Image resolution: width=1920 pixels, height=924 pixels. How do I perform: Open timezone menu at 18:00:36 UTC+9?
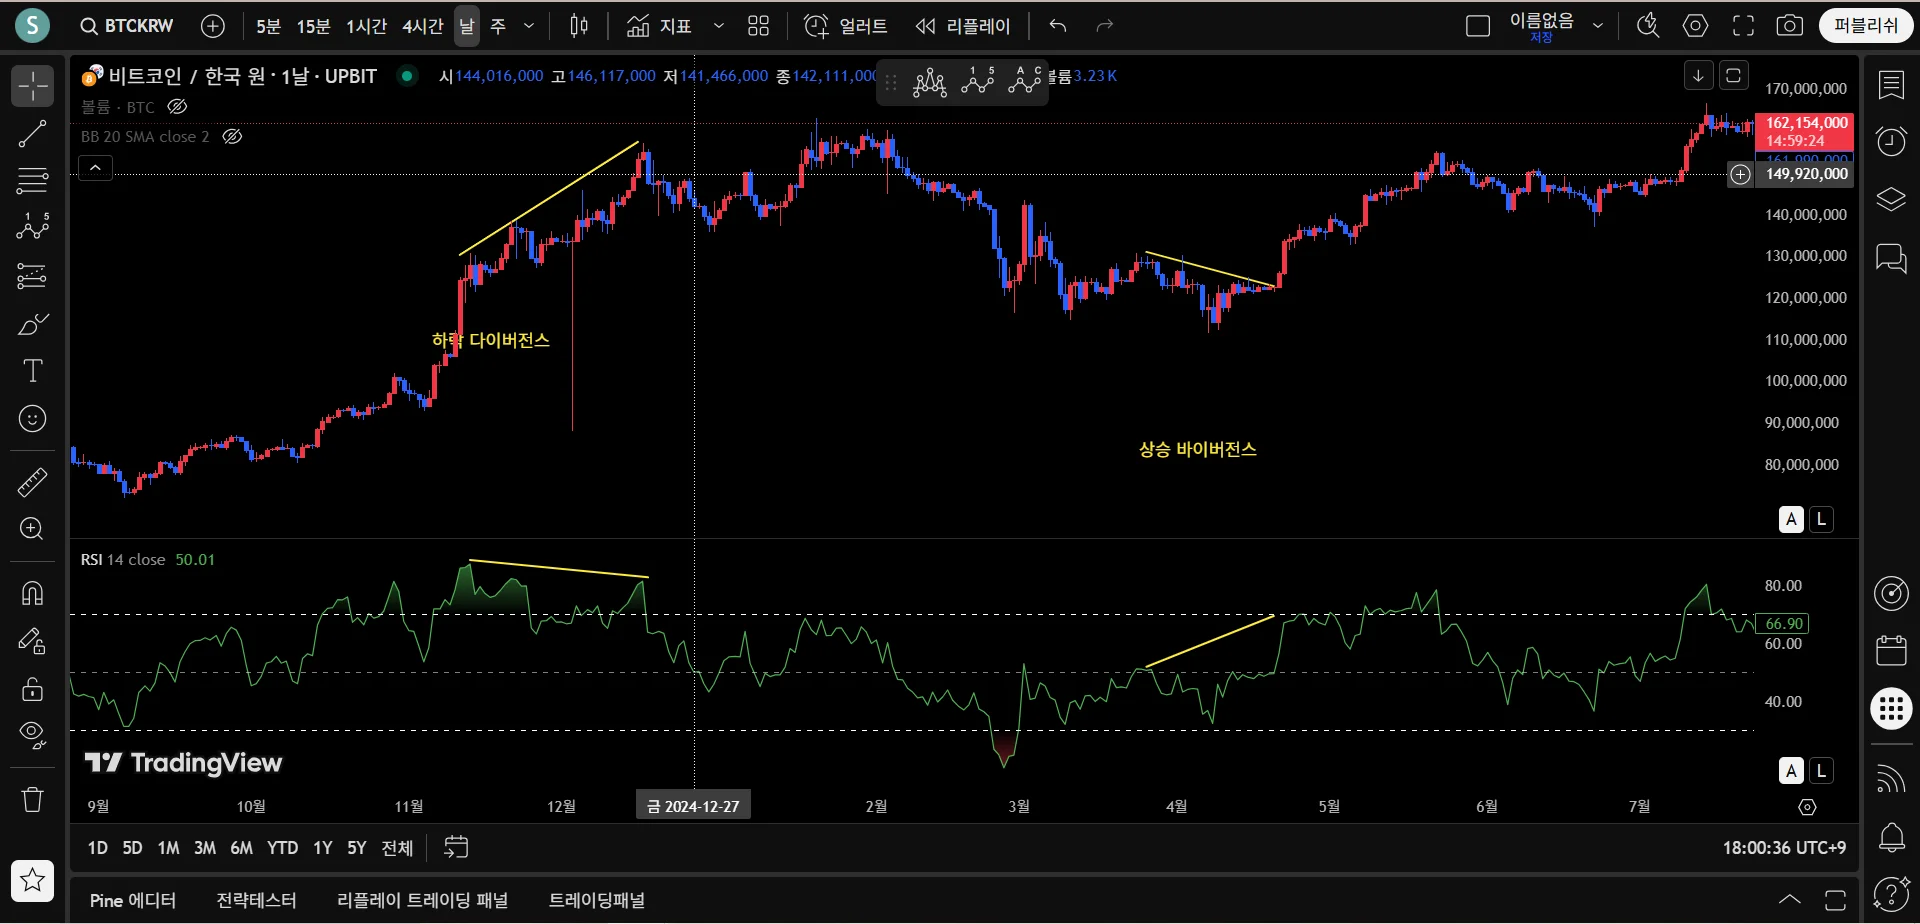(x=1784, y=848)
